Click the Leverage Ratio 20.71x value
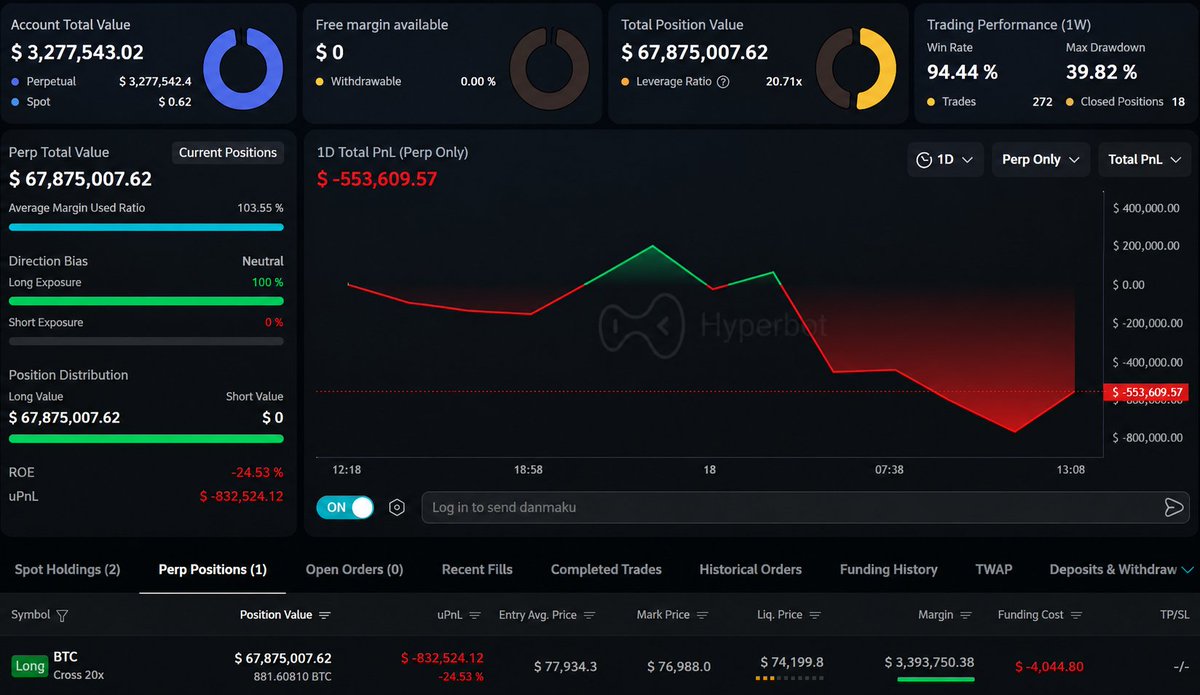The image size is (1200, 695). 784,81
